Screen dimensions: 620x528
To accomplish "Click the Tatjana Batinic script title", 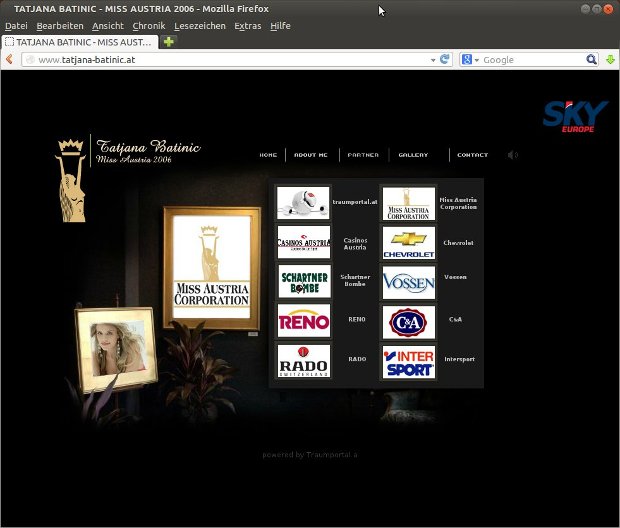I will point(148,147).
